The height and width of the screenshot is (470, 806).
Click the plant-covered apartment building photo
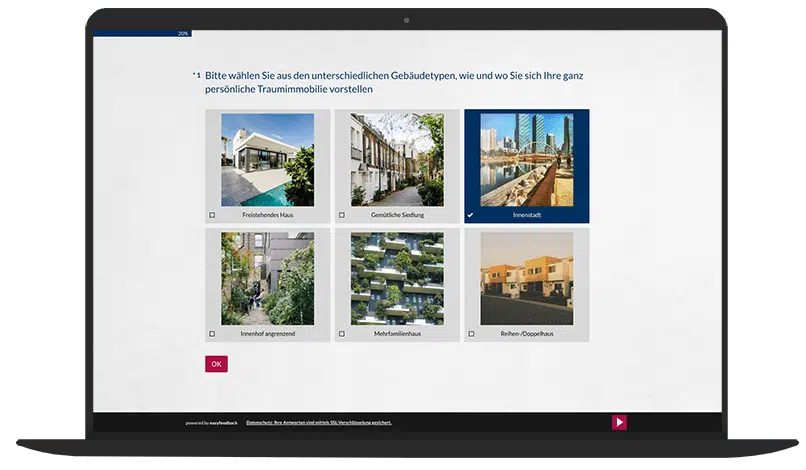(397, 278)
